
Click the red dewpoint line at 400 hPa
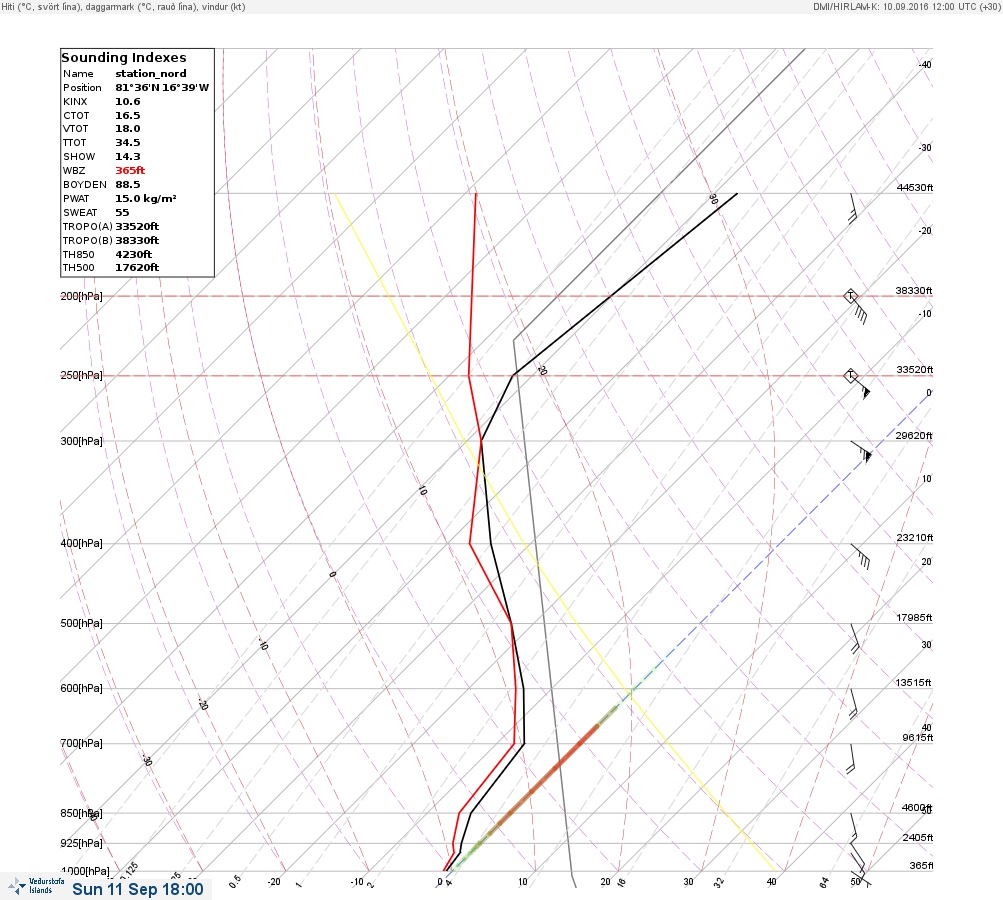[470, 544]
